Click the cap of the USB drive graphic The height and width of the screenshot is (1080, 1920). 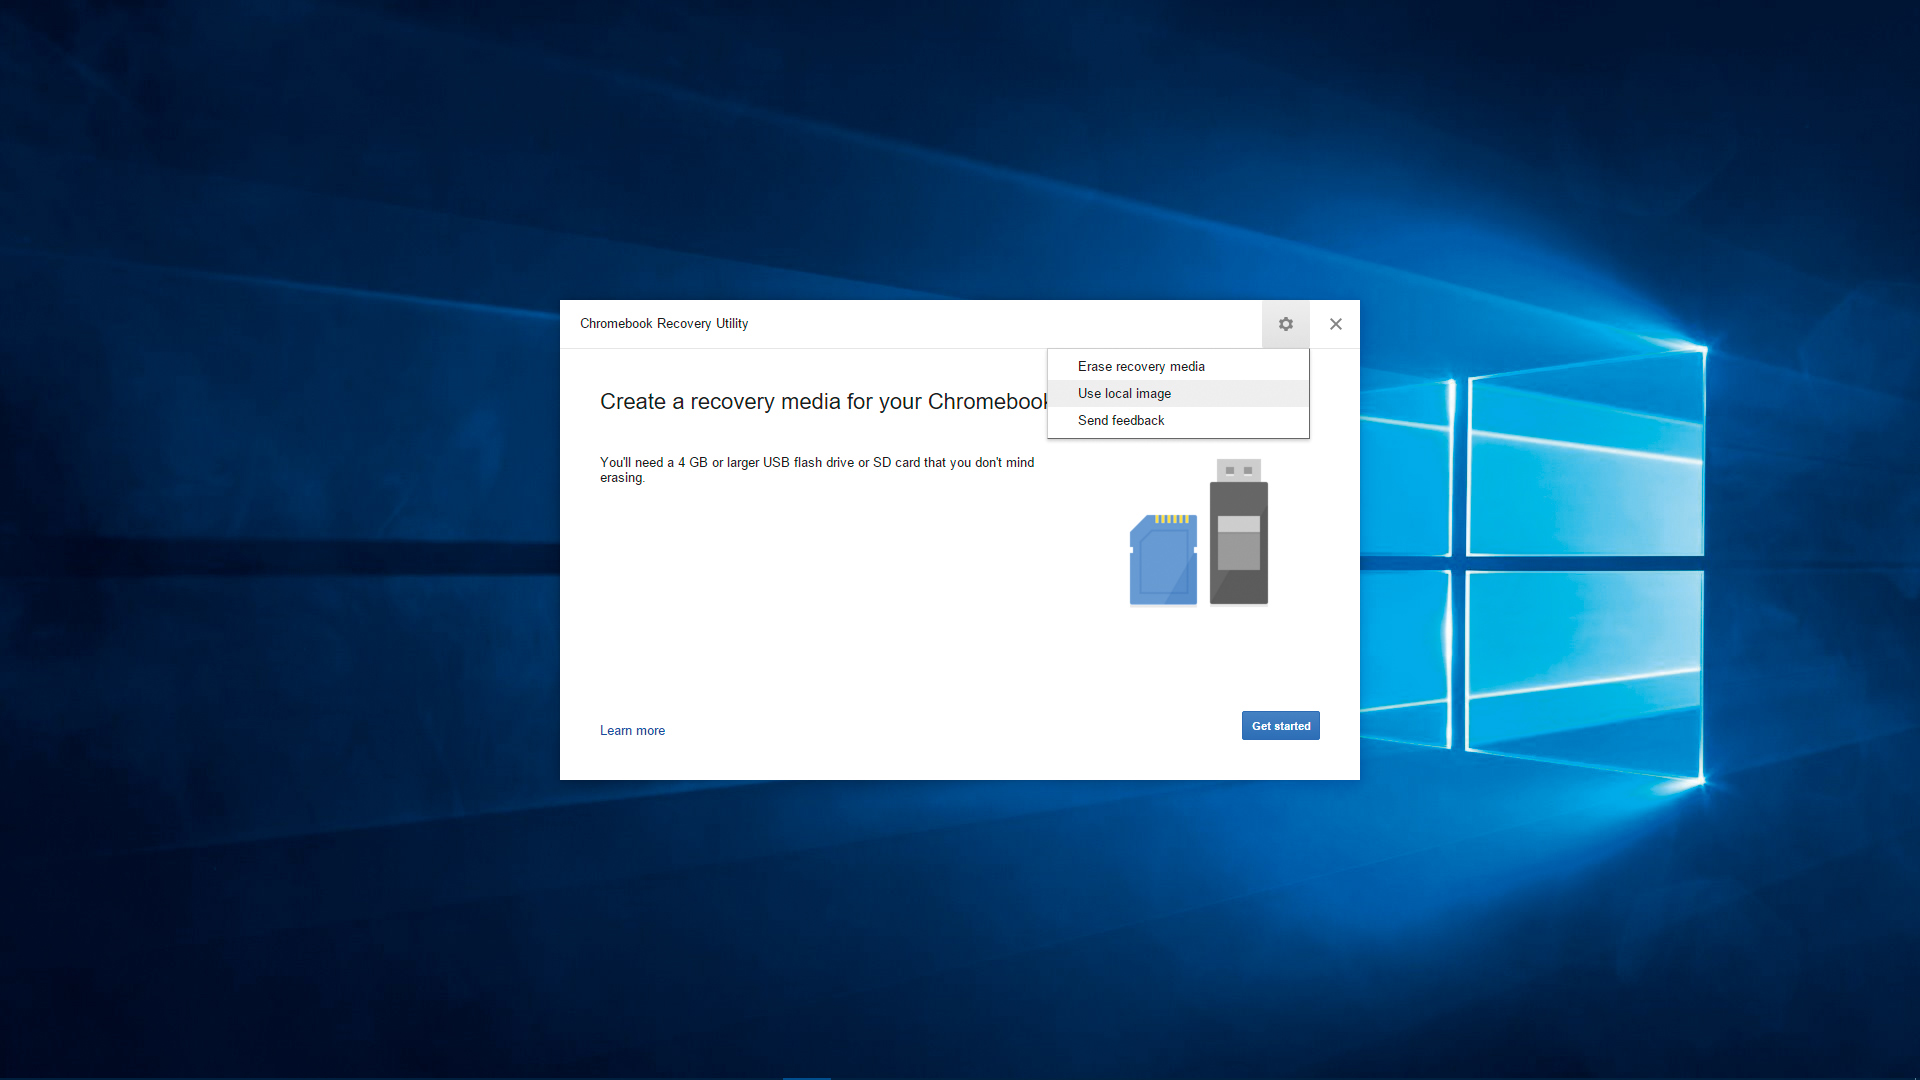(x=1238, y=468)
